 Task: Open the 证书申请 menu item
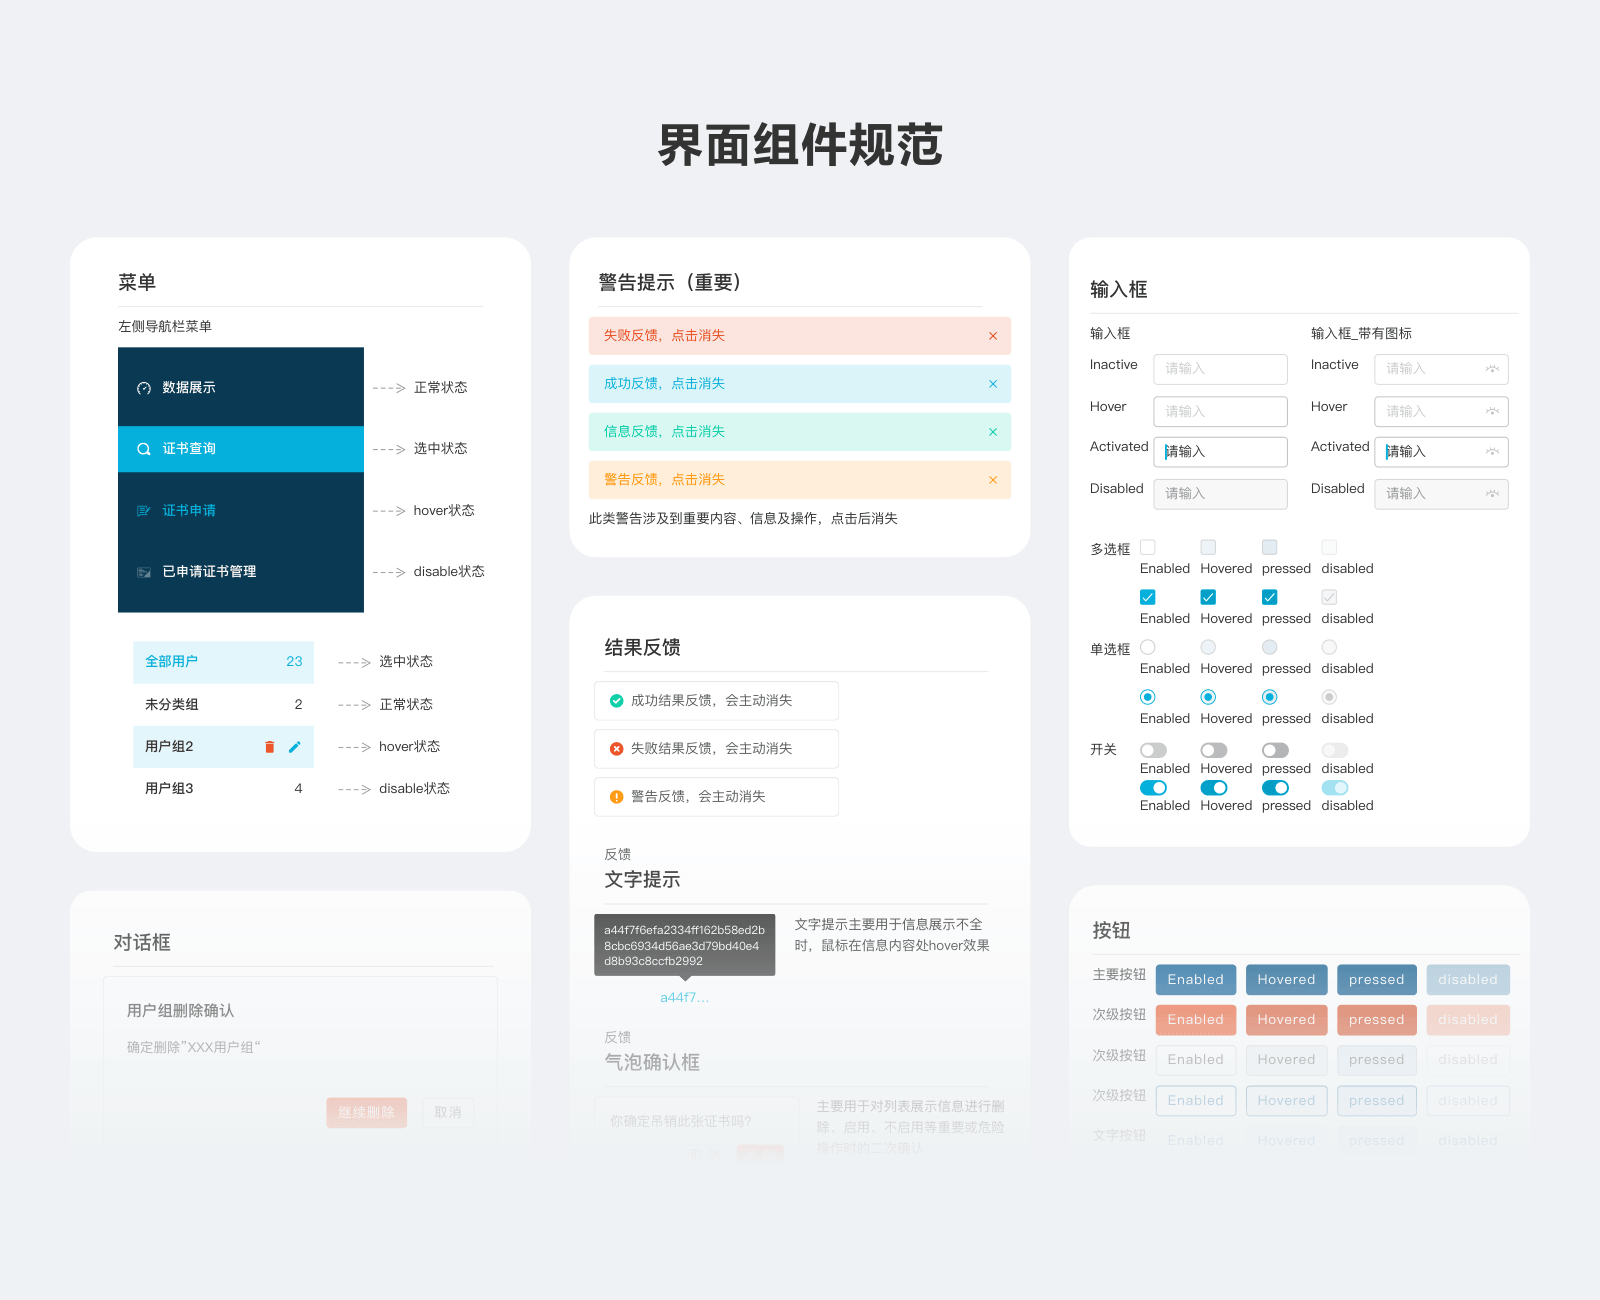[241, 511]
